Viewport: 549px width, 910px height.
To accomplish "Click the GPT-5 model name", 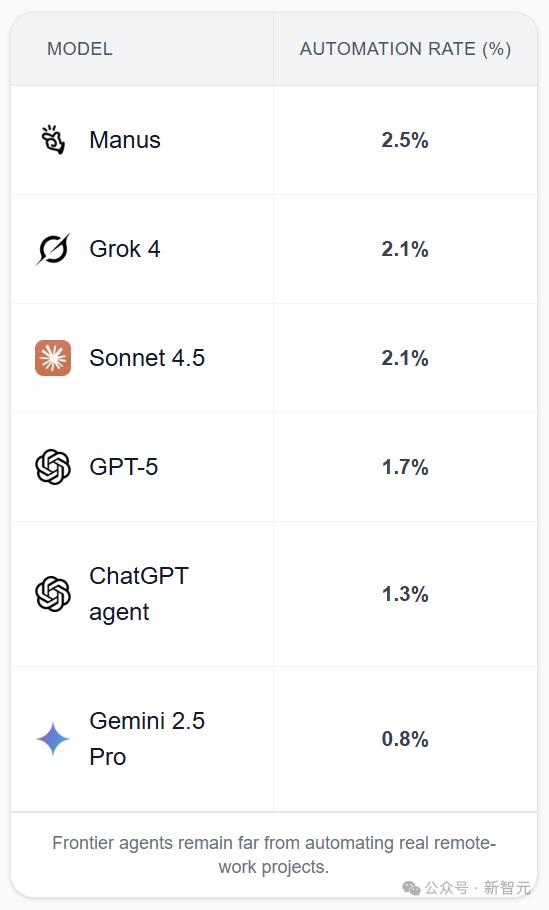I will [x=124, y=467].
